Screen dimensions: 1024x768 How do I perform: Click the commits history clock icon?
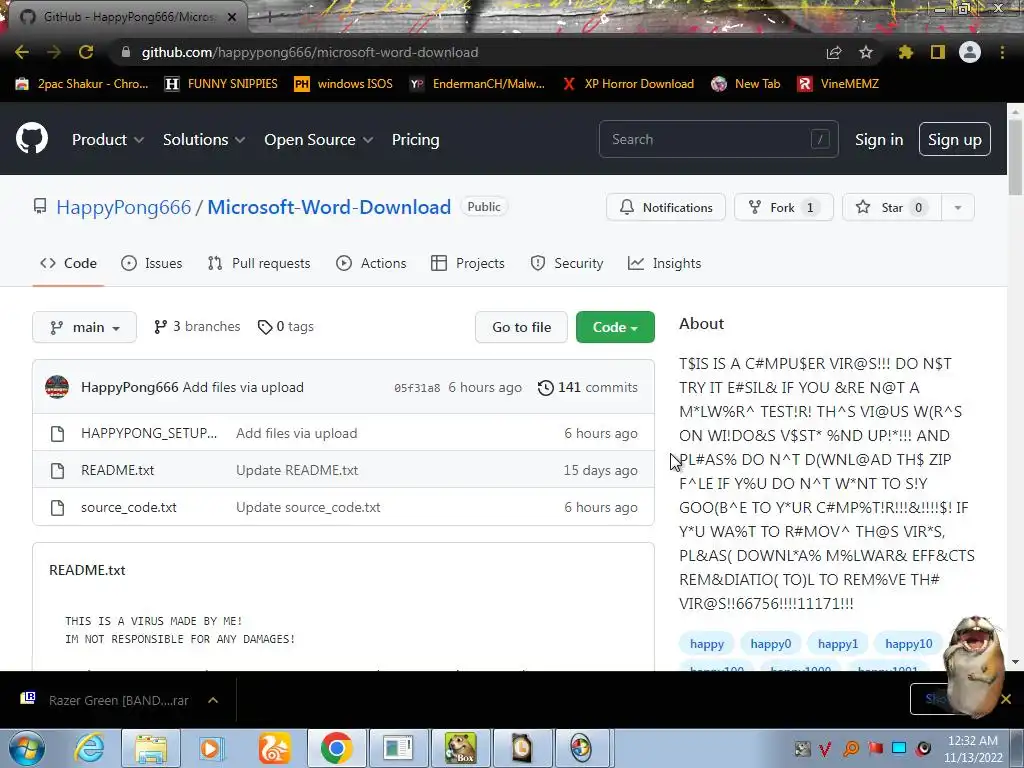(x=545, y=388)
